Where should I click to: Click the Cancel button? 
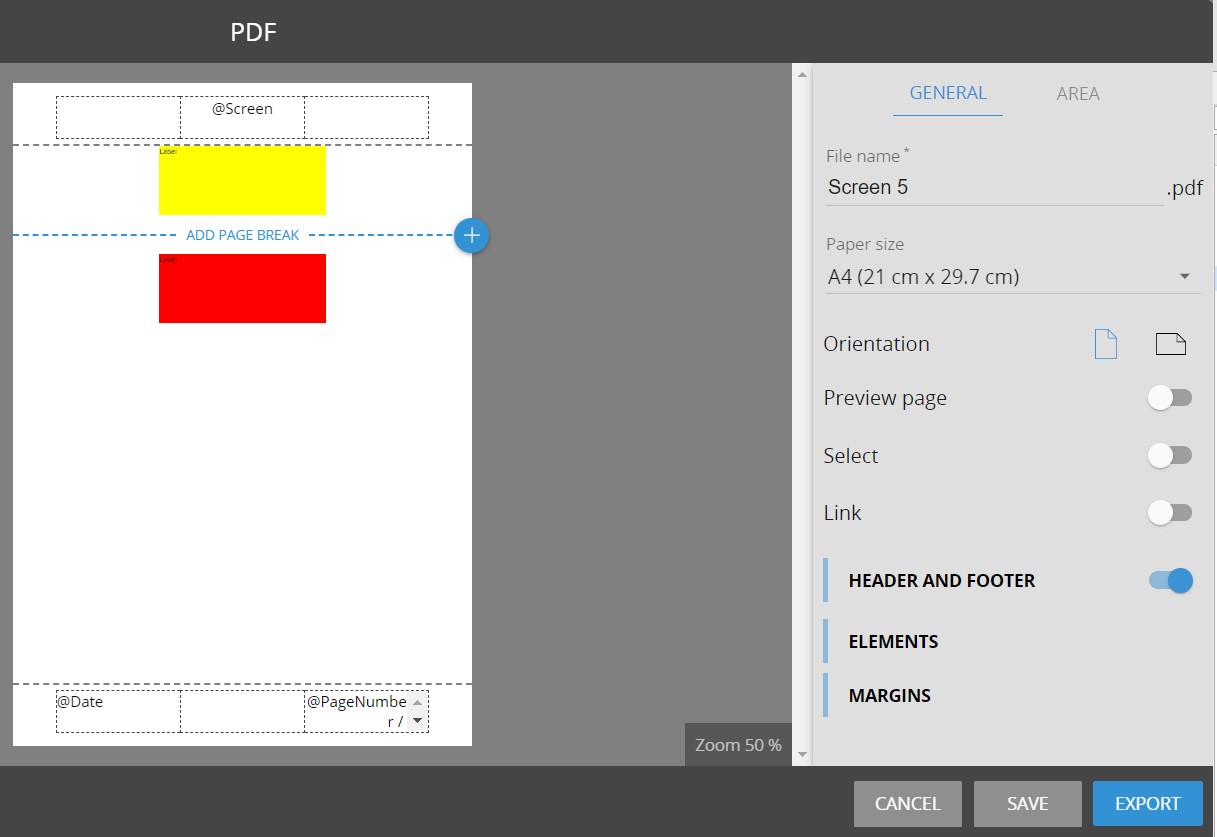tap(908, 803)
